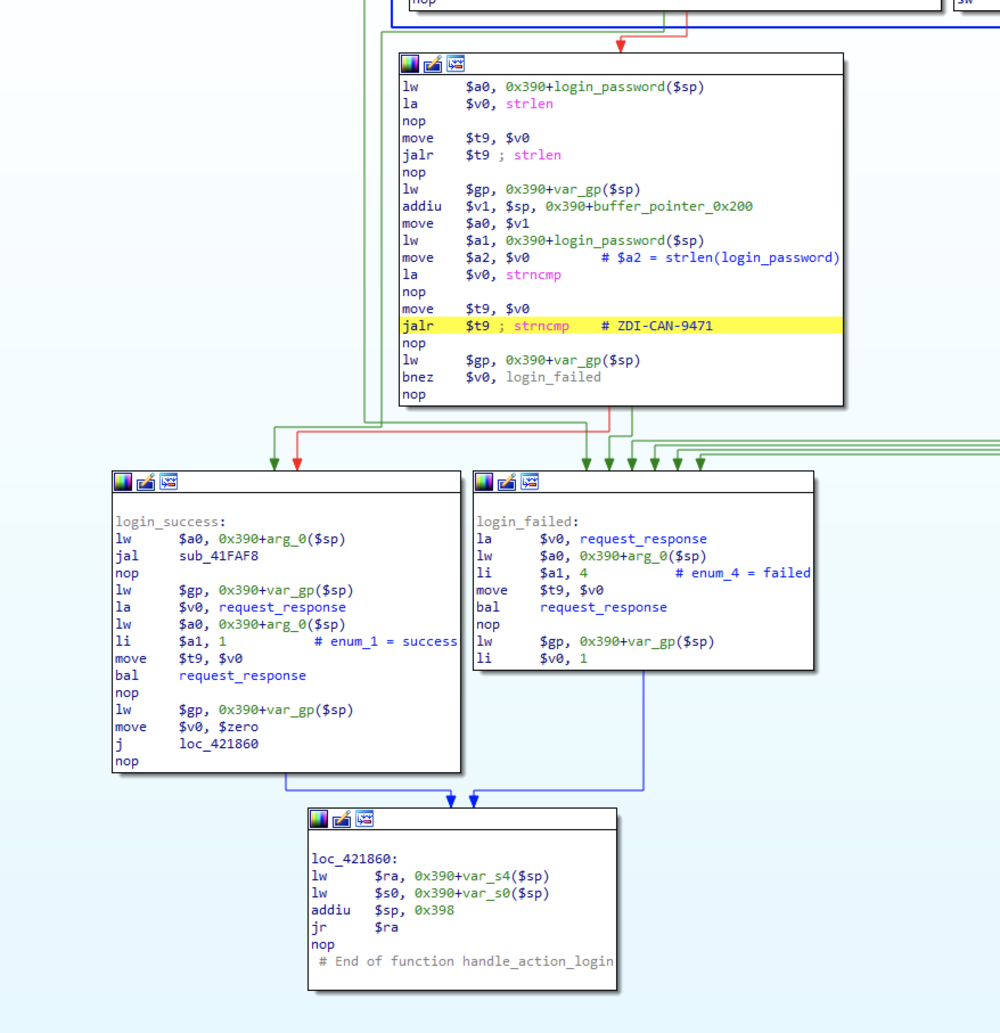Click group-nodes icon on strncmp block
1000x1033 pixels.
[456, 64]
